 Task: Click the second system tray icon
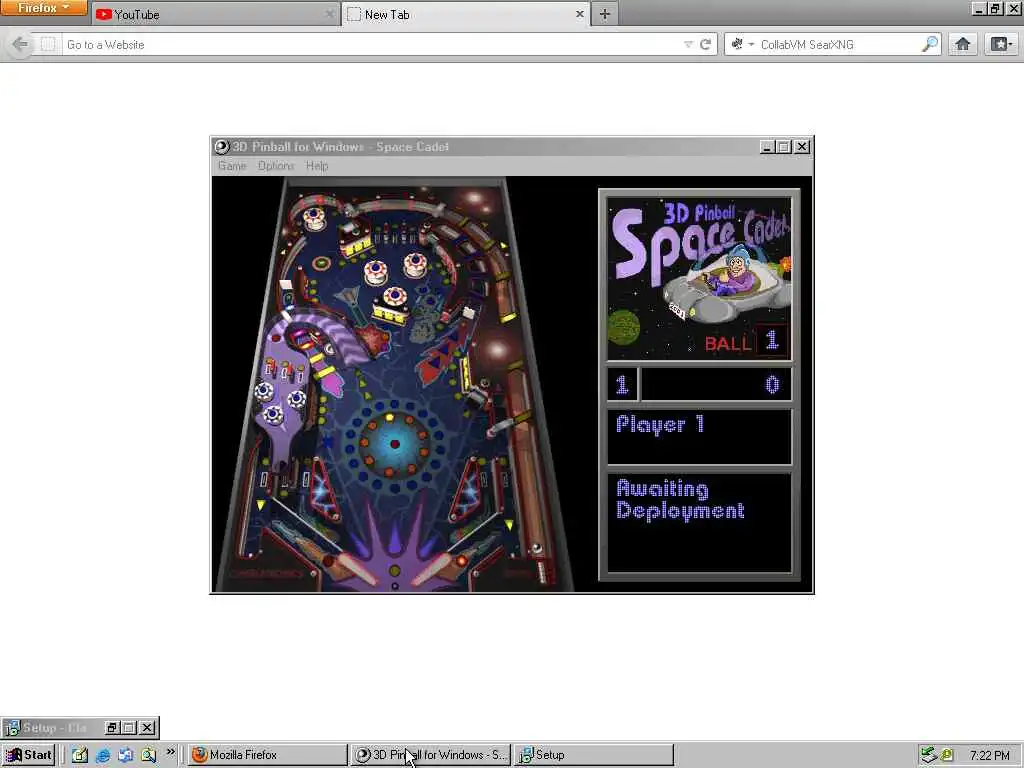click(947, 755)
